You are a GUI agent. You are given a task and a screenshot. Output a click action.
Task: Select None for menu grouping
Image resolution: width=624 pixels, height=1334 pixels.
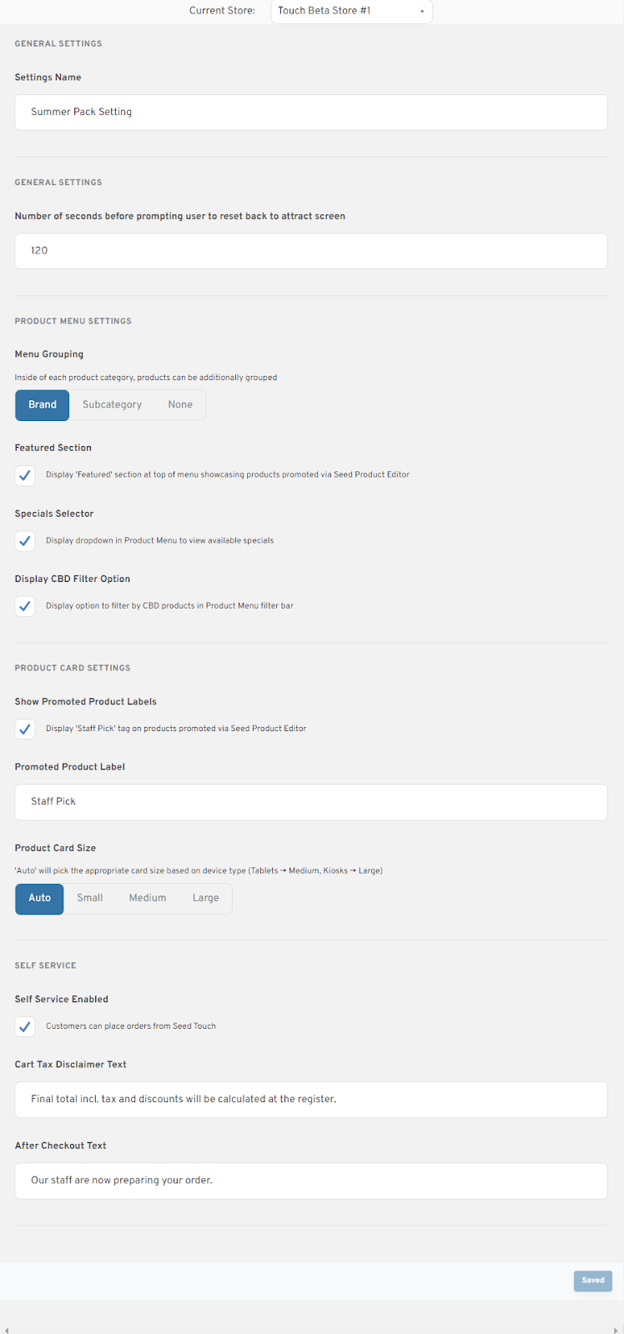(180, 405)
